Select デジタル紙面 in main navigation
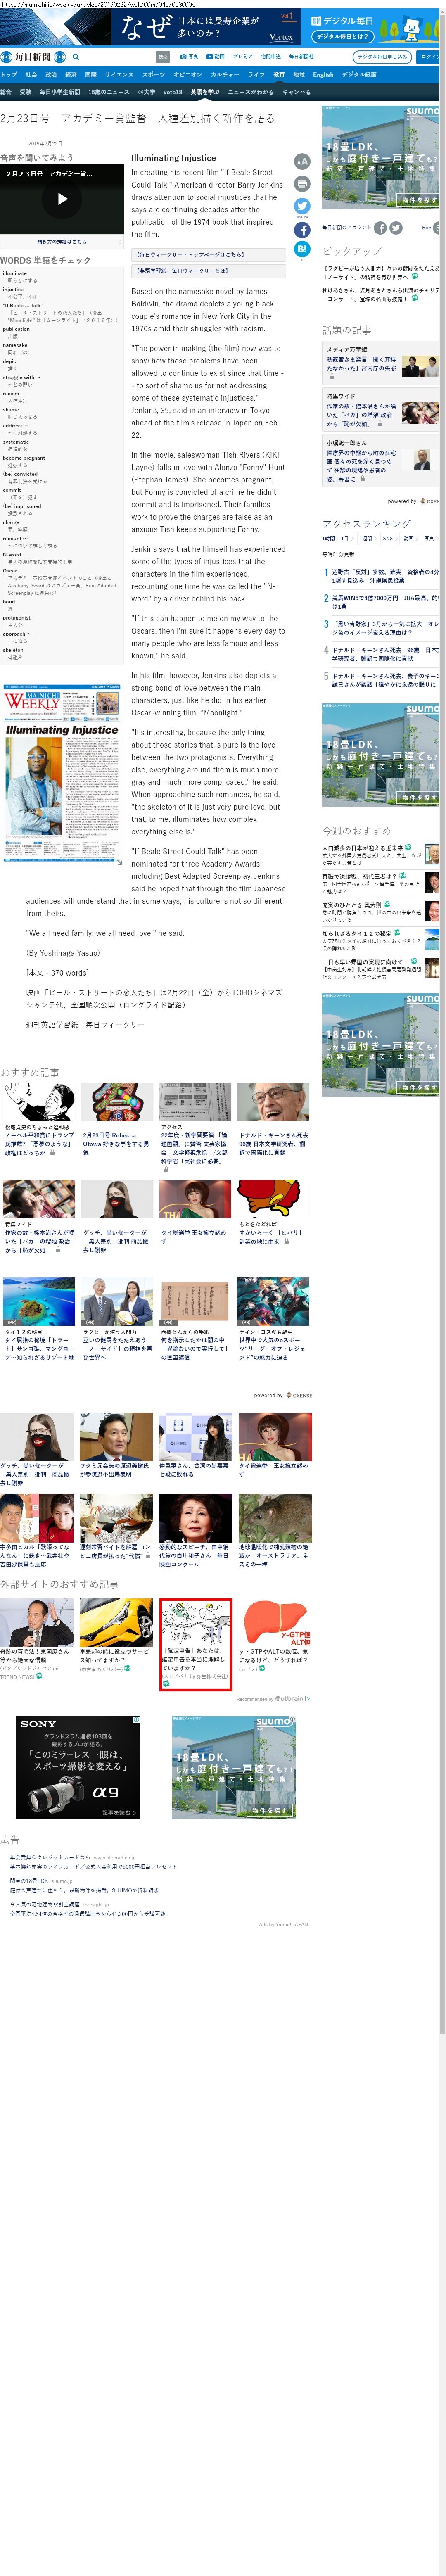 pos(359,75)
